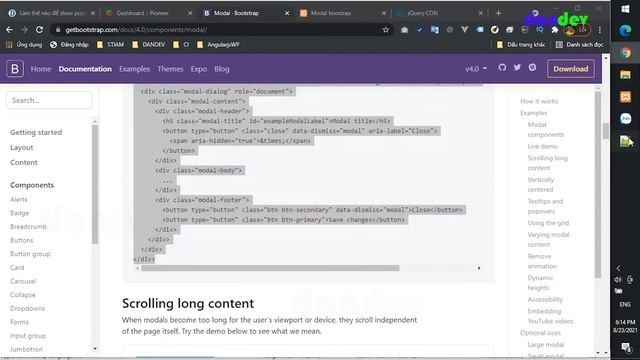Open the Ứng dụng apps shortcut
Image resolution: width=640 pixels, height=360 pixels.
[24, 44]
